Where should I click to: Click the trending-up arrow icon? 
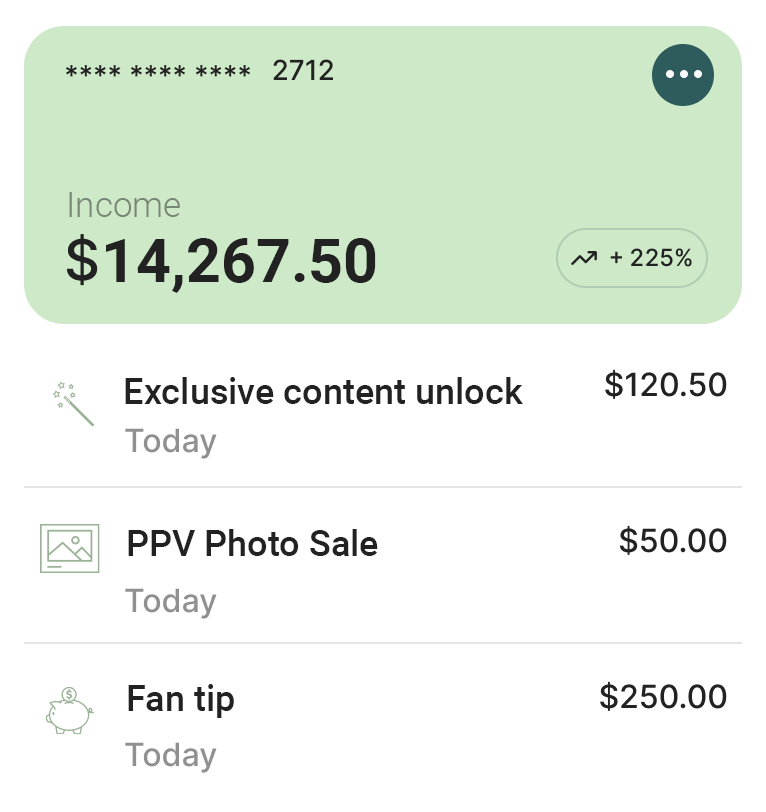click(584, 258)
